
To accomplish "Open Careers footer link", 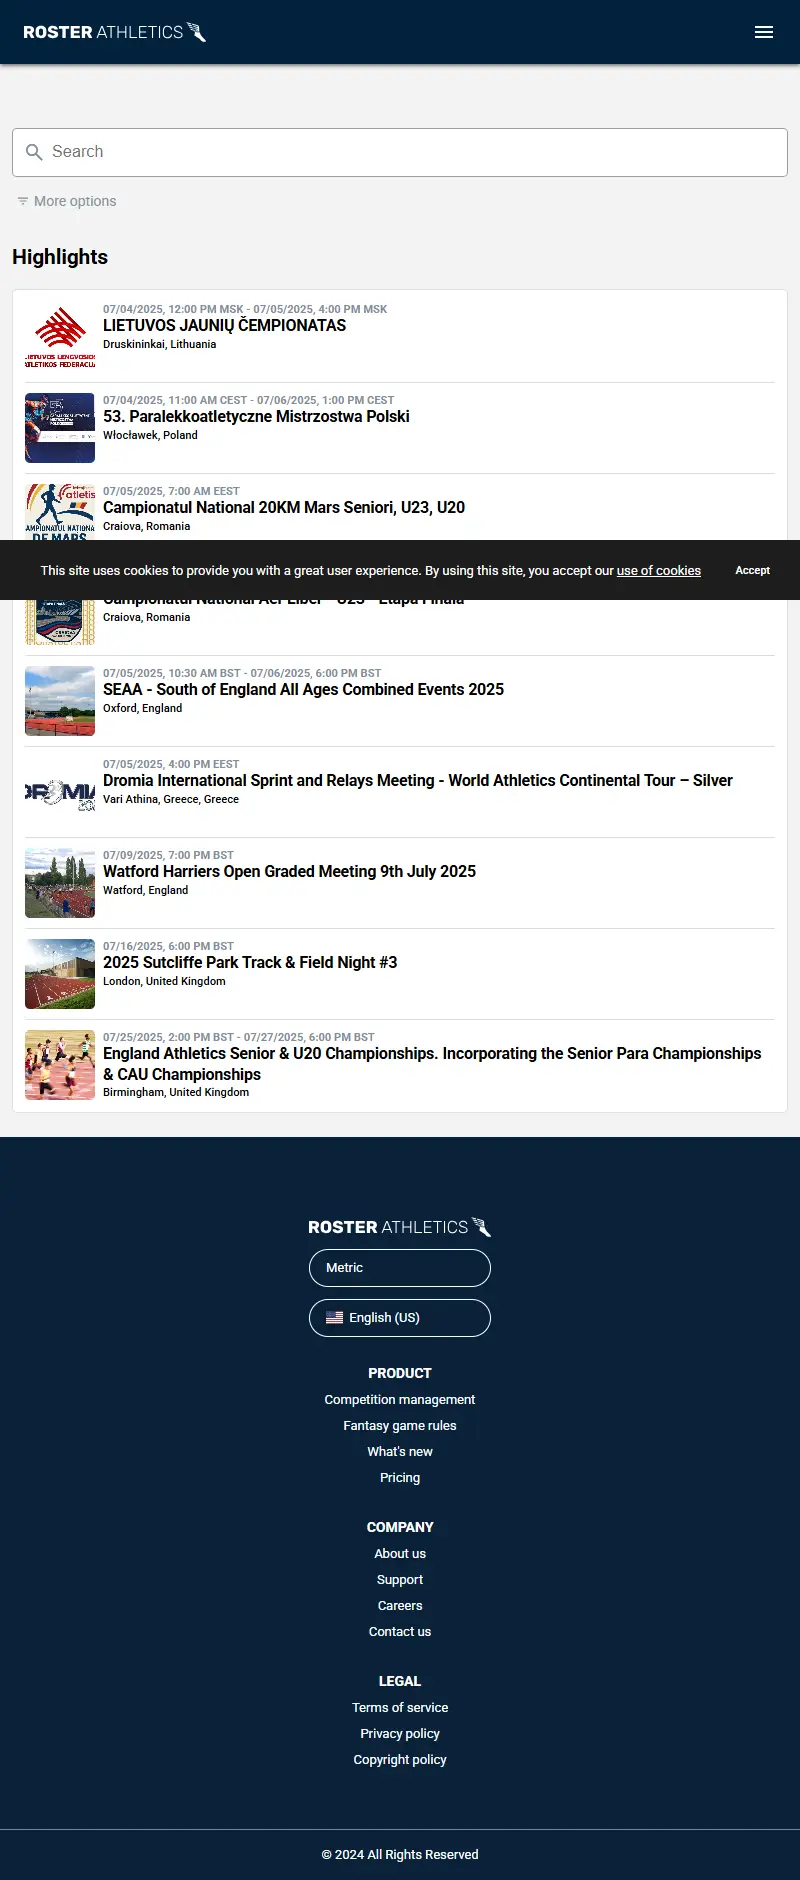I will (x=400, y=1606).
